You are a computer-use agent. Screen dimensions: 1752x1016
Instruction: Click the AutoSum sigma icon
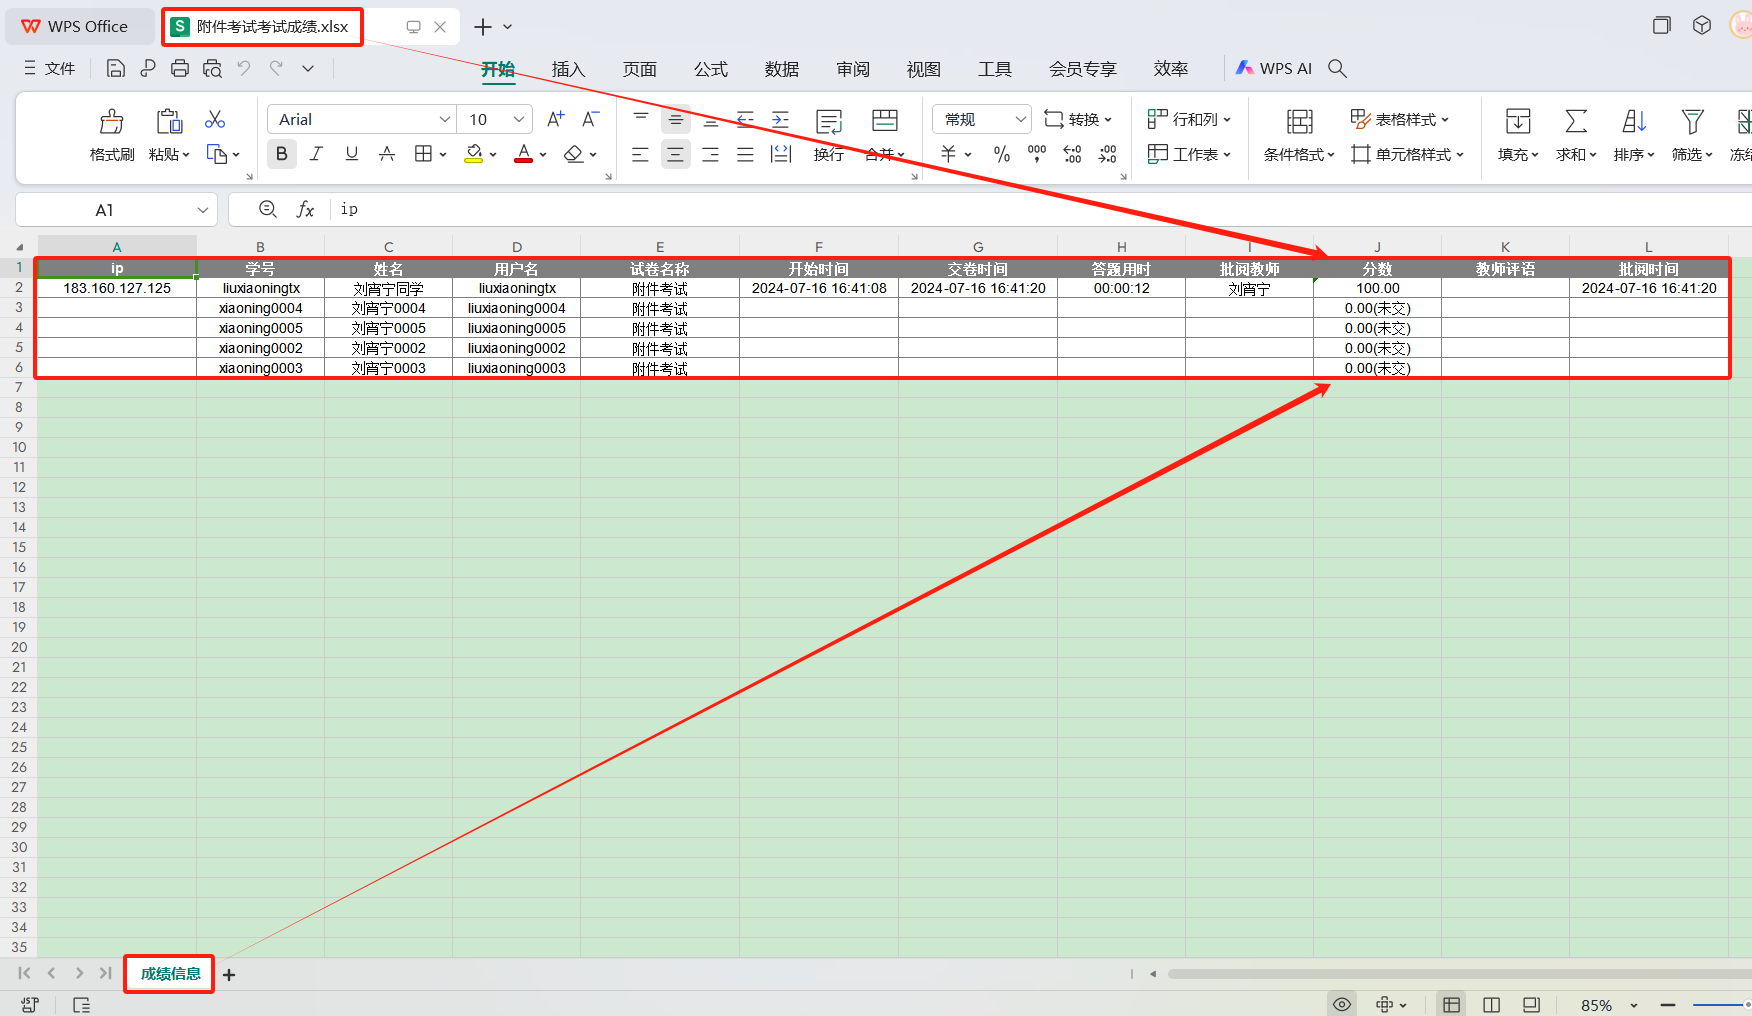pos(1575,122)
